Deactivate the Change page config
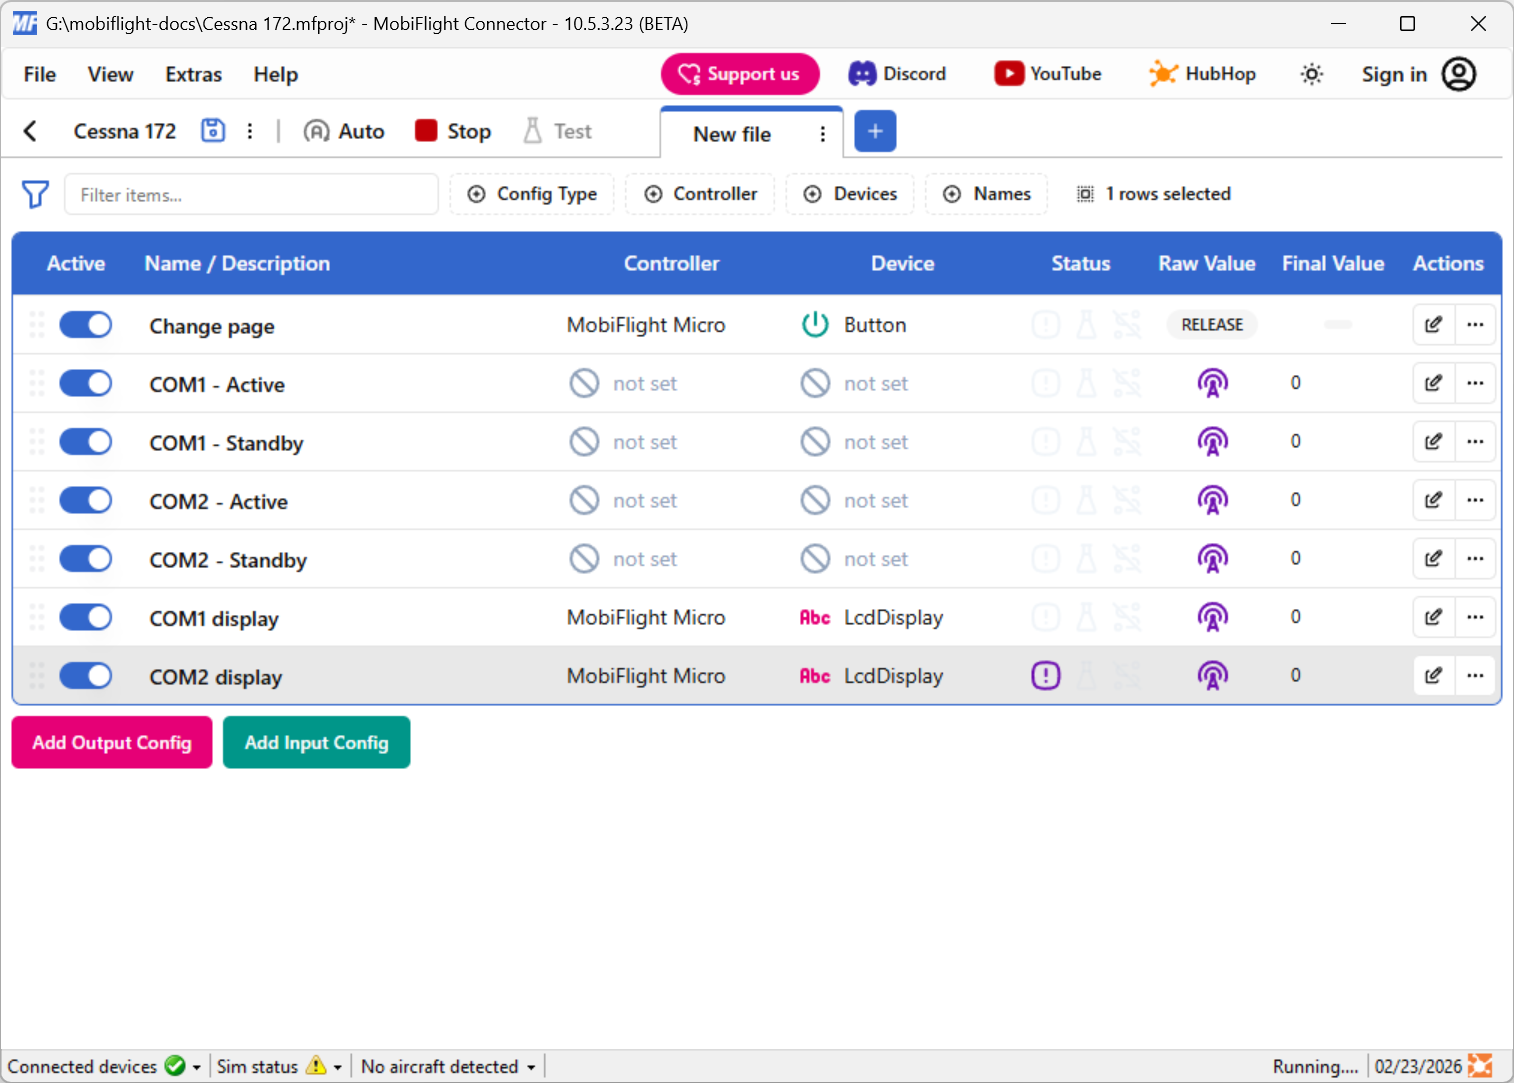 pos(85,324)
